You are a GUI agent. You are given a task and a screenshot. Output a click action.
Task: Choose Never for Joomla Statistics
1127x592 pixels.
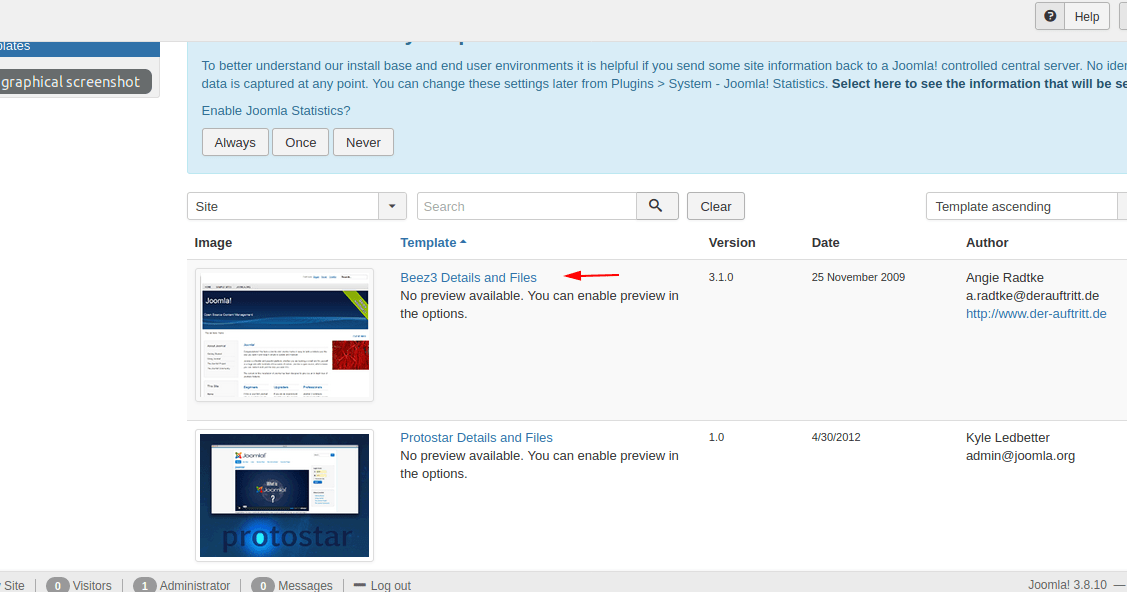click(363, 142)
